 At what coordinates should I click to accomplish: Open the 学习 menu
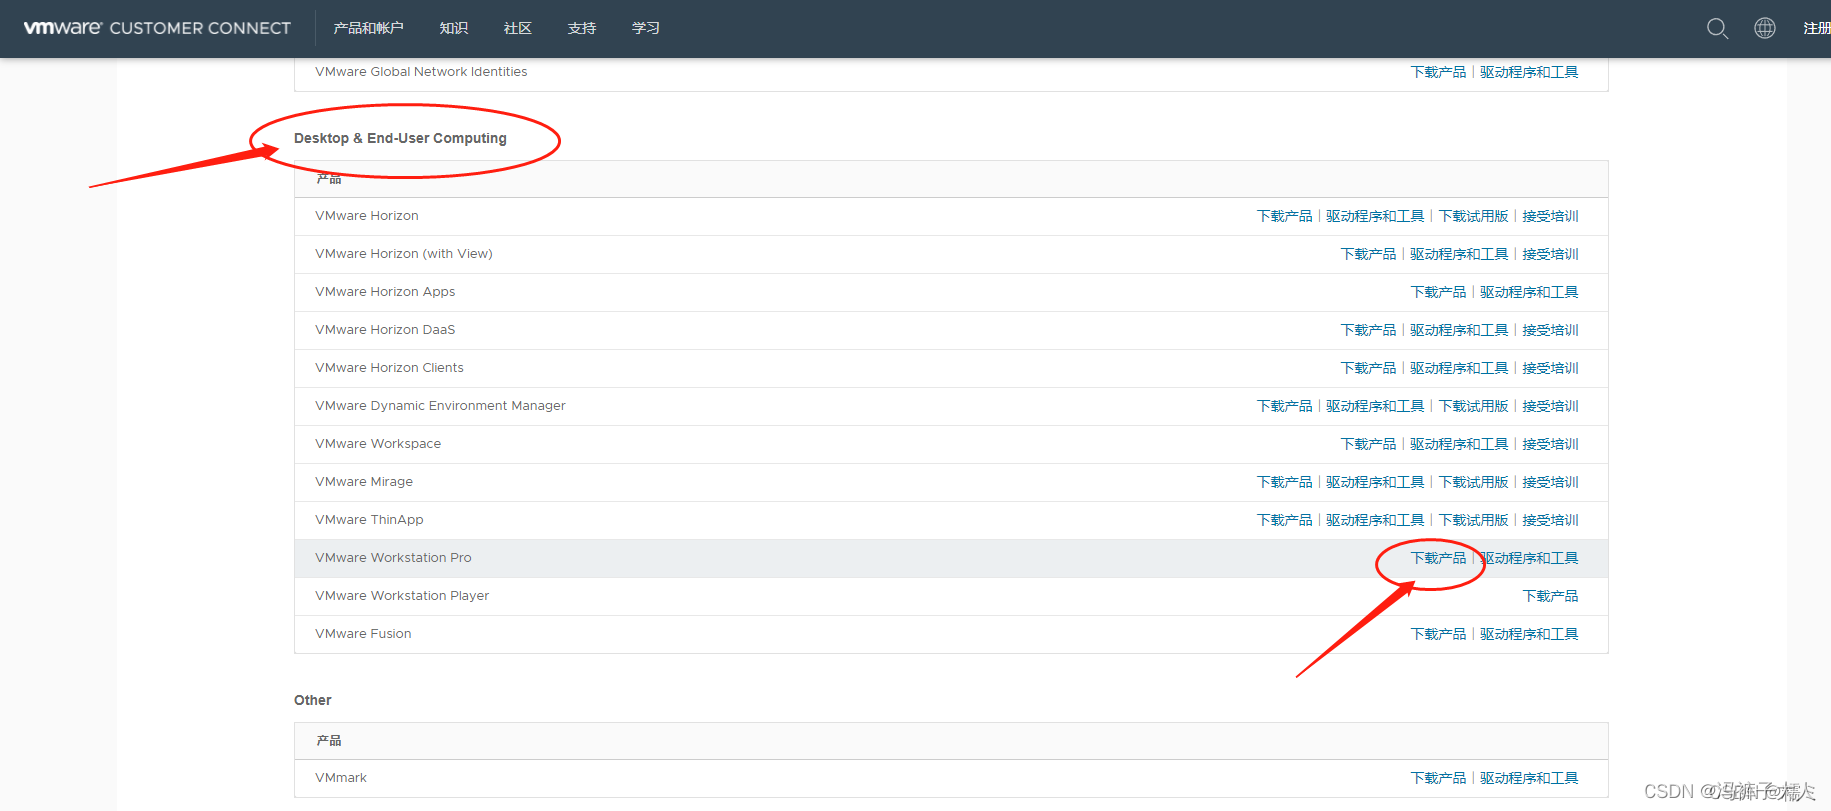click(x=646, y=28)
